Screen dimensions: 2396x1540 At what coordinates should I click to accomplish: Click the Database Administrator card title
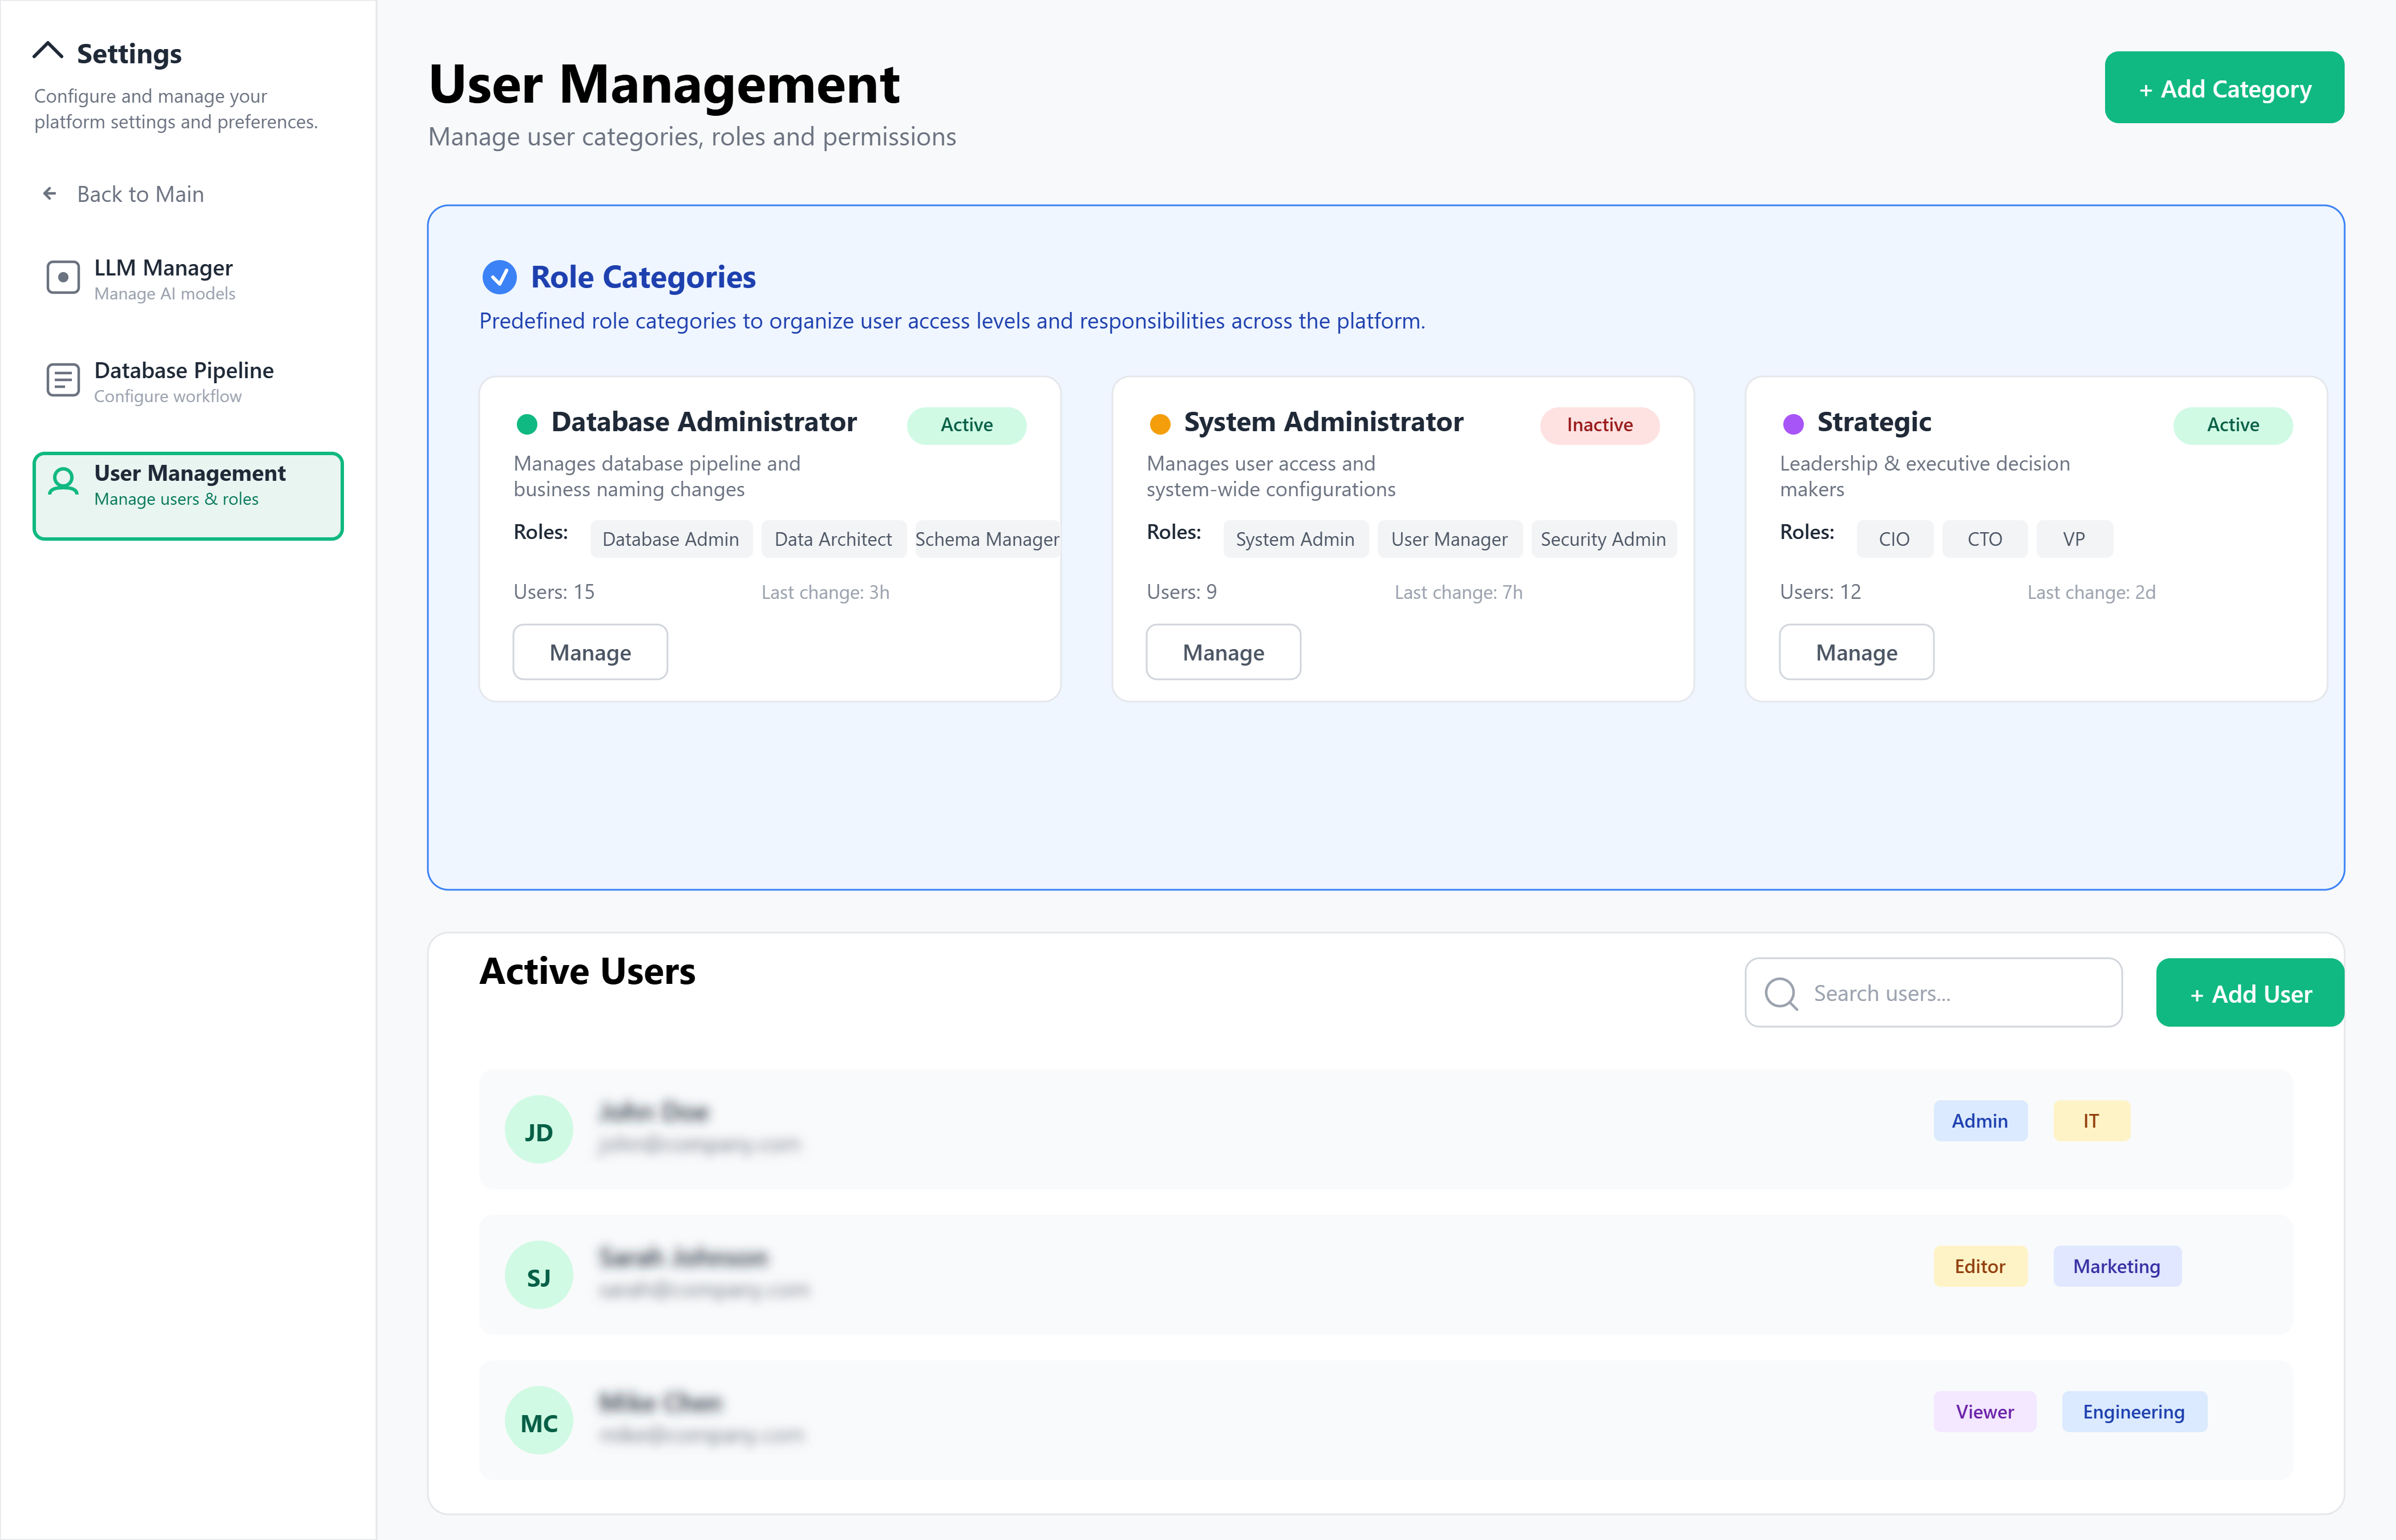click(x=704, y=422)
